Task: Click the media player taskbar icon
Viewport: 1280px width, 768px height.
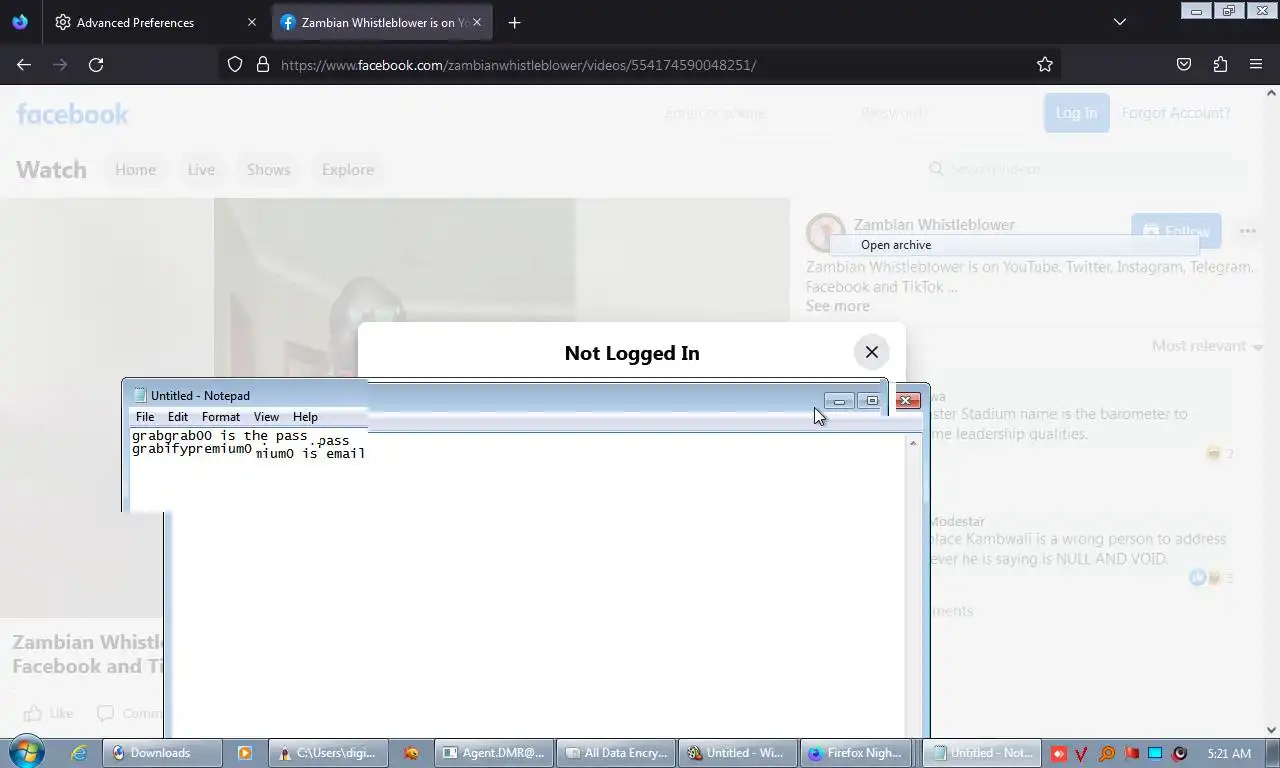Action: point(244,753)
